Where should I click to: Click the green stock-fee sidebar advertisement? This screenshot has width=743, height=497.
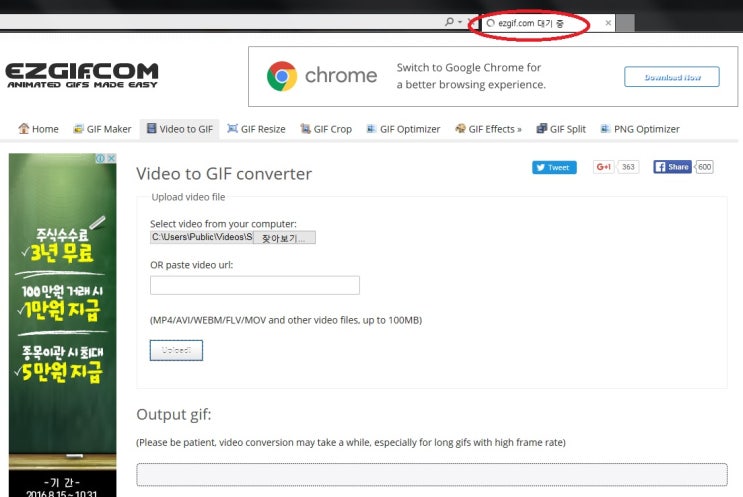click(63, 325)
